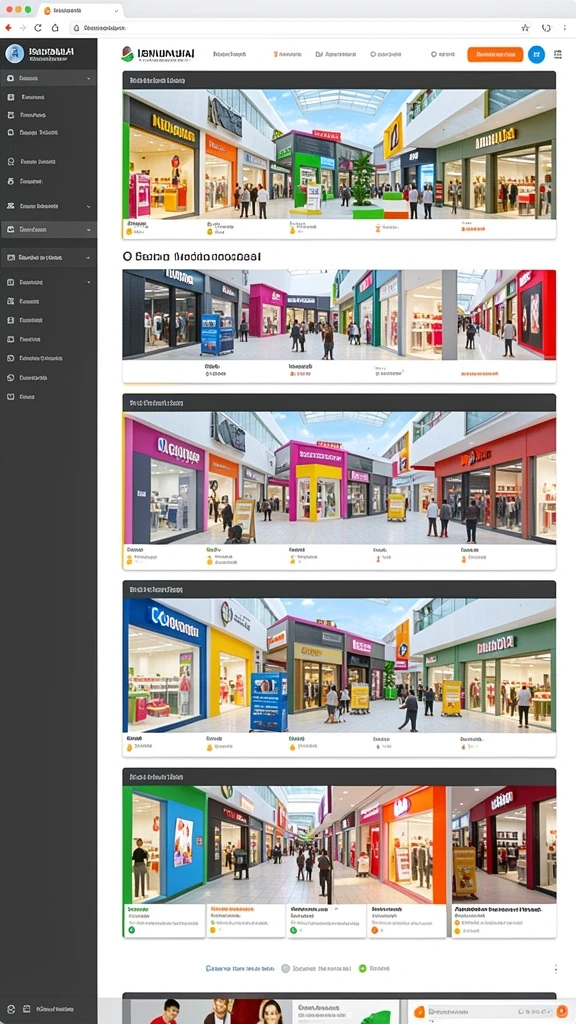This screenshot has height=1024, width=576.
Task: Click the last icon in sidebar list
Action: pos(10,396)
